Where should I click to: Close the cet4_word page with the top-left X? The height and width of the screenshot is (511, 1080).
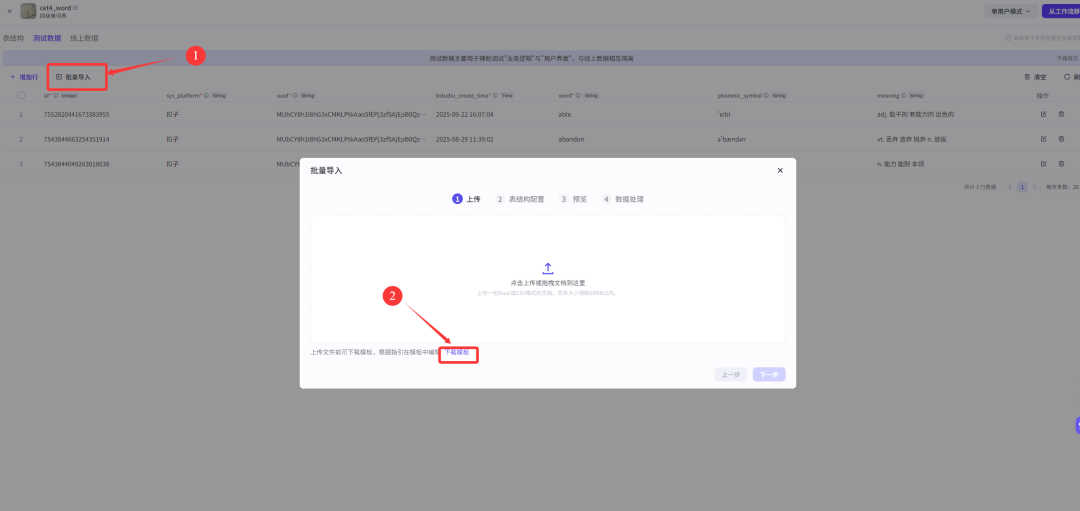click(9, 10)
